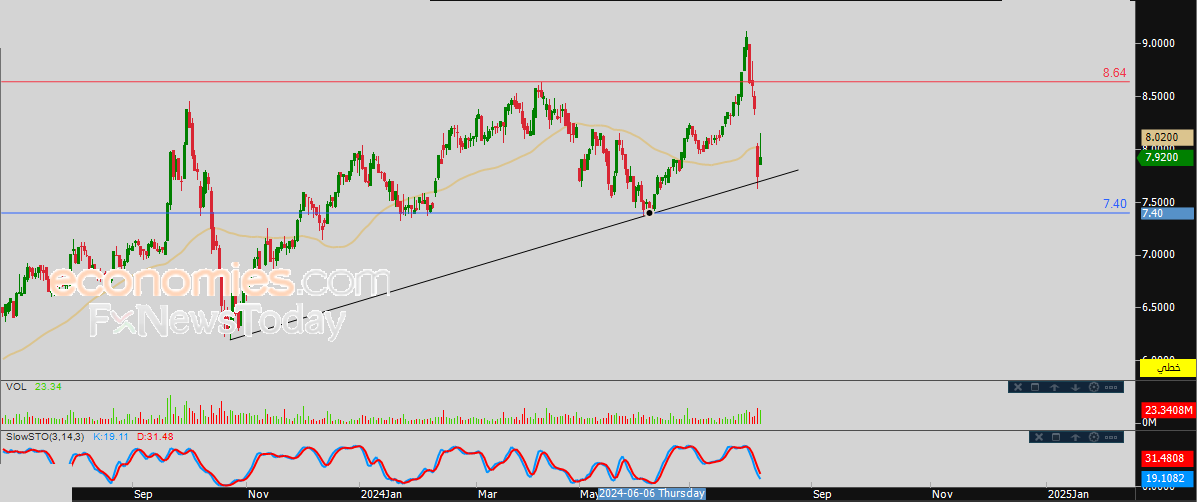
Task: Click the 8.0200 price tag on axis
Action: point(1166,137)
